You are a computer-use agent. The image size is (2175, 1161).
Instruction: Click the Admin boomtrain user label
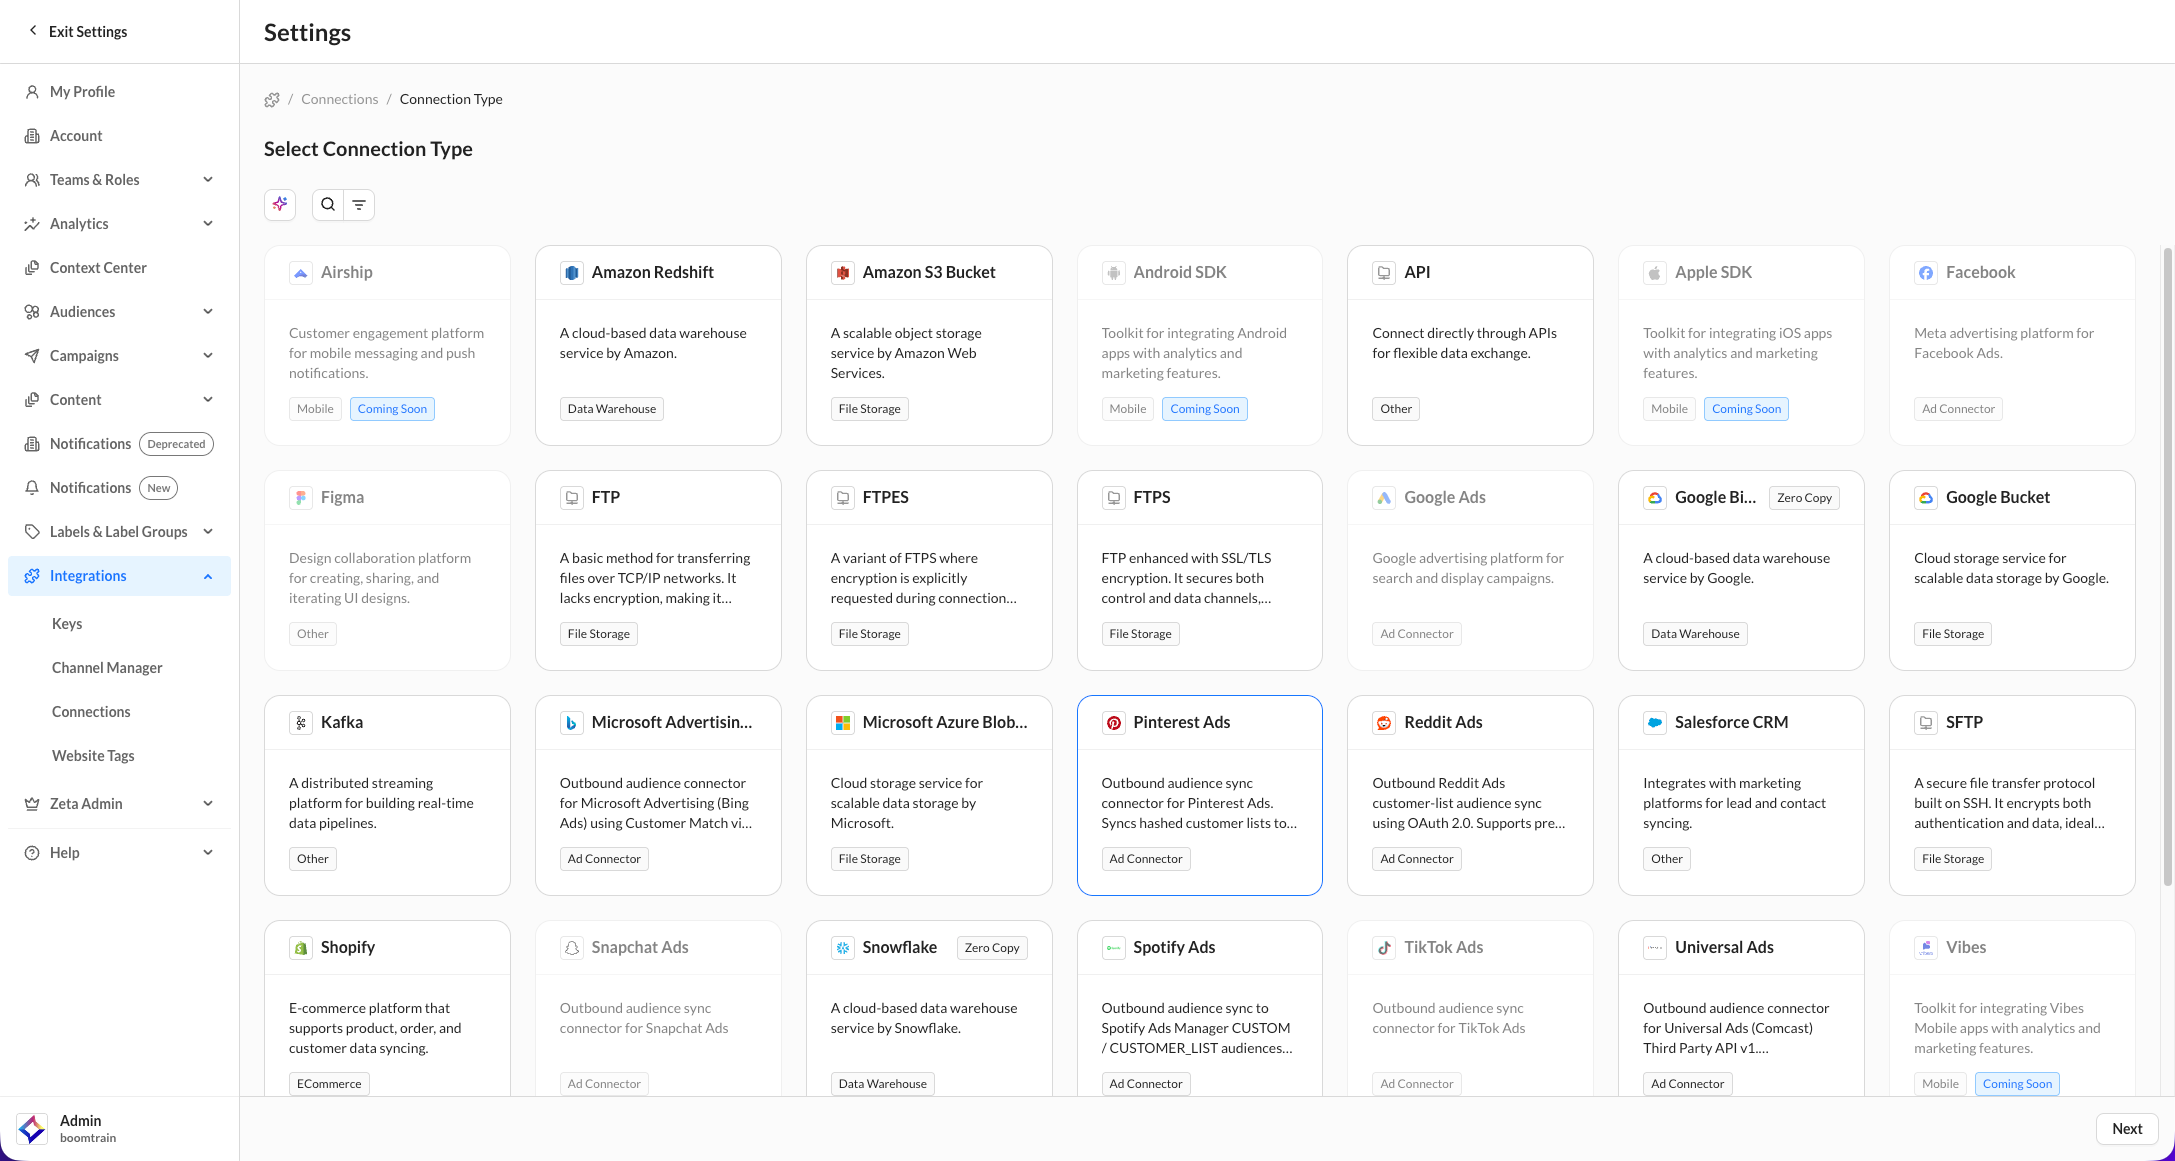pyautogui.click(x=88, y=1129)
